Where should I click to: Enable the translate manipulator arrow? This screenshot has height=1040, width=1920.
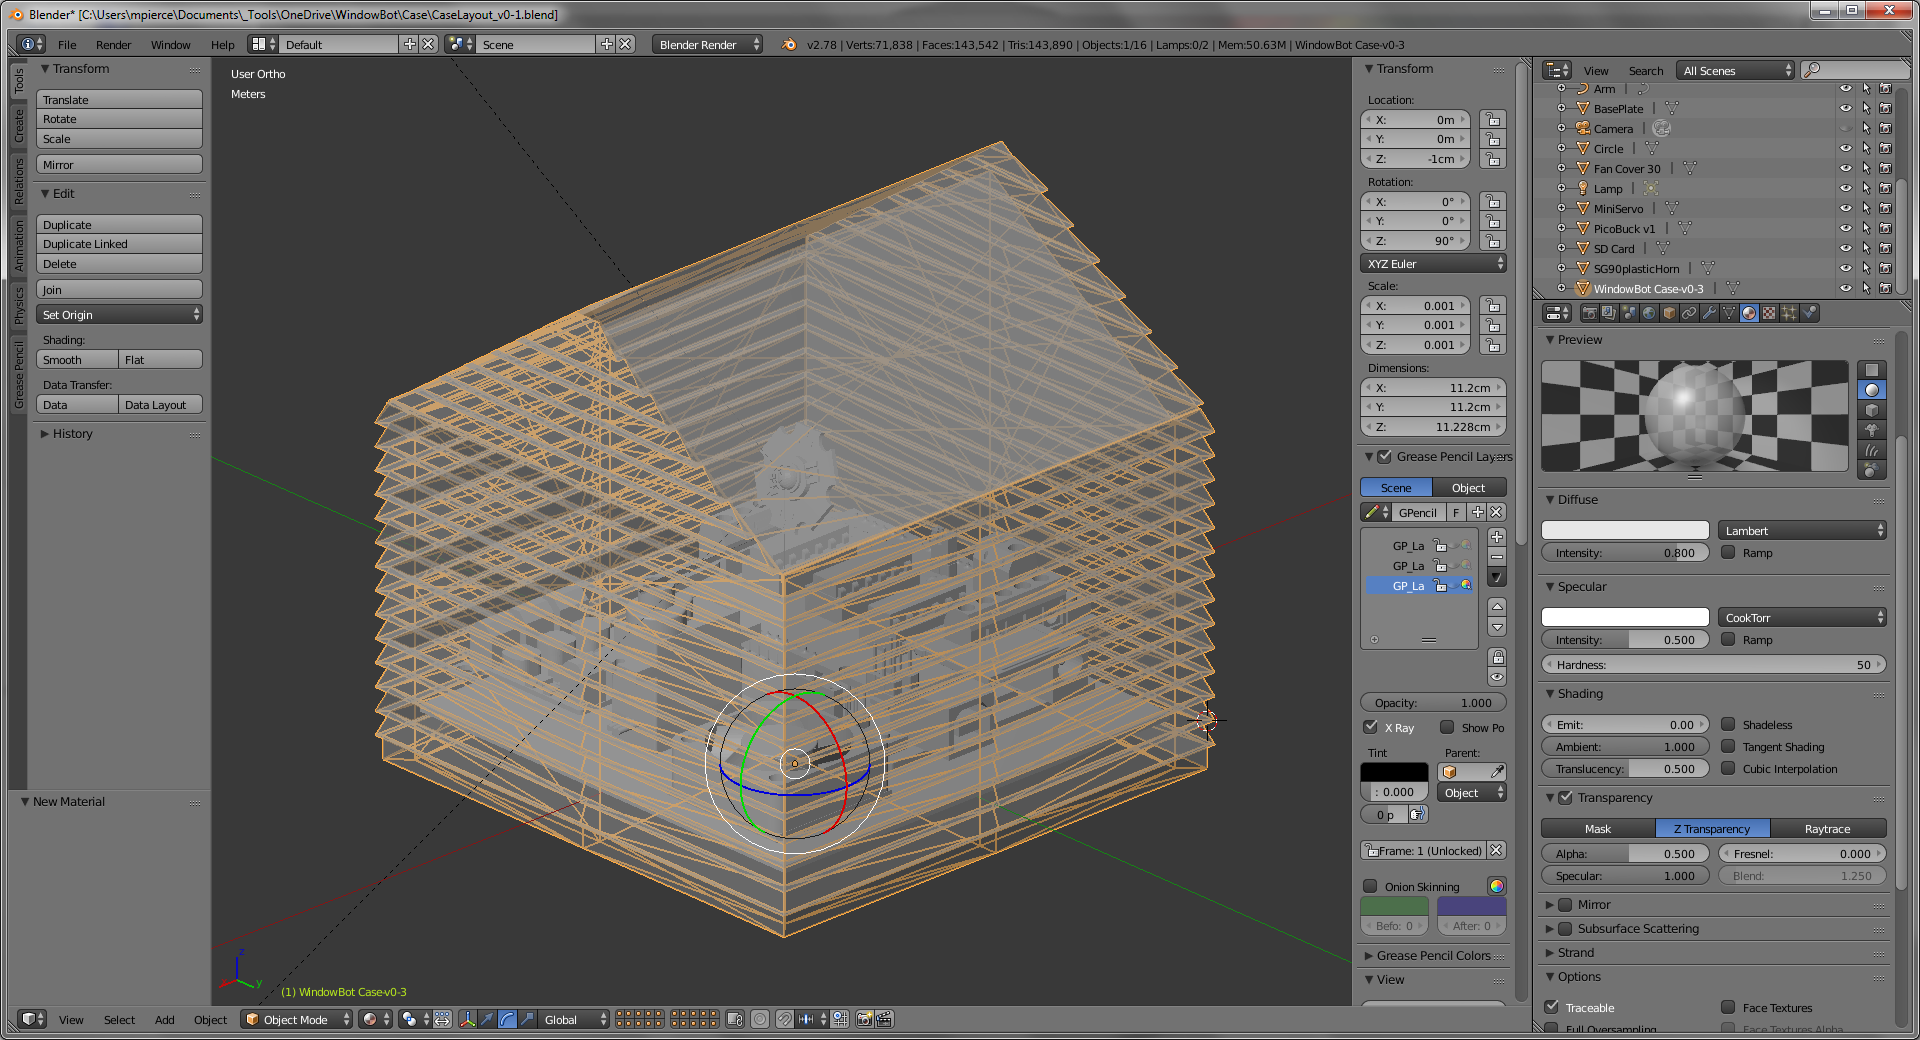pyautogui.click(x=486, y=1019)
